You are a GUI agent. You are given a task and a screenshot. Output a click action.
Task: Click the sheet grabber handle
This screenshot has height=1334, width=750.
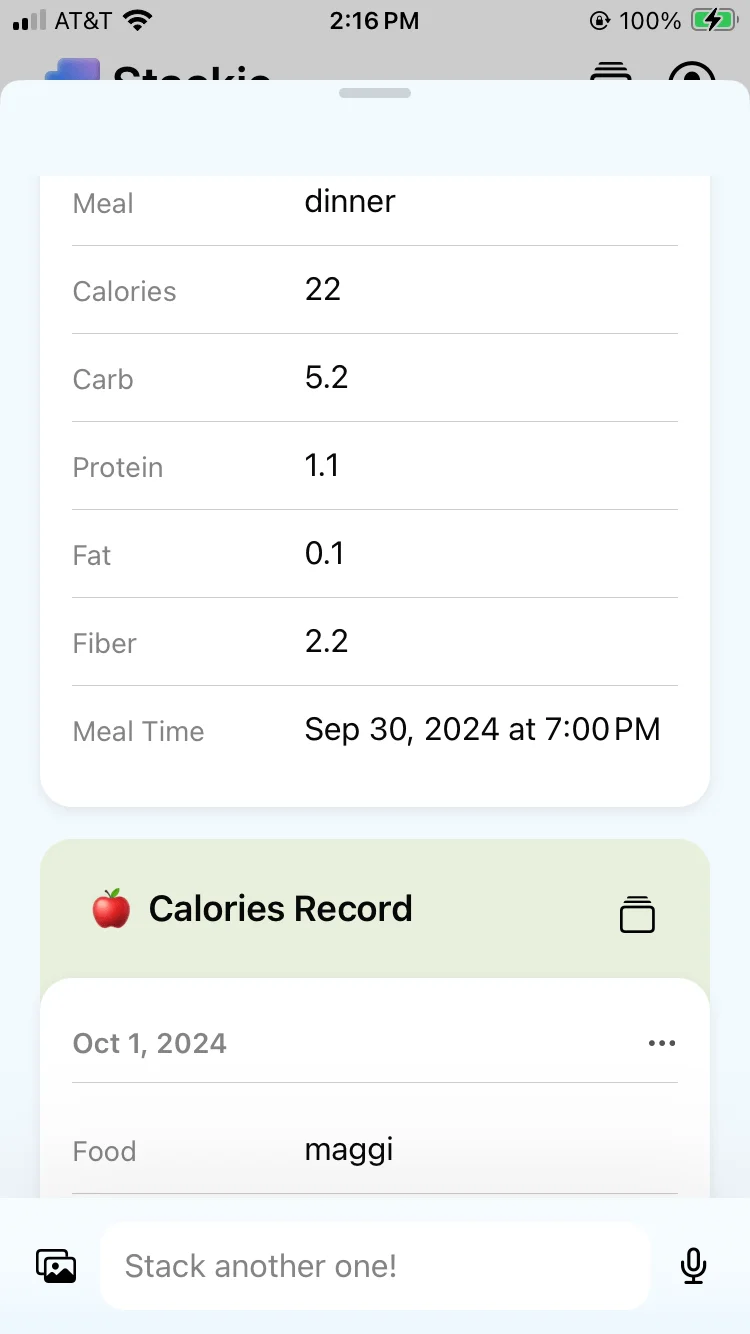(375, 93)
